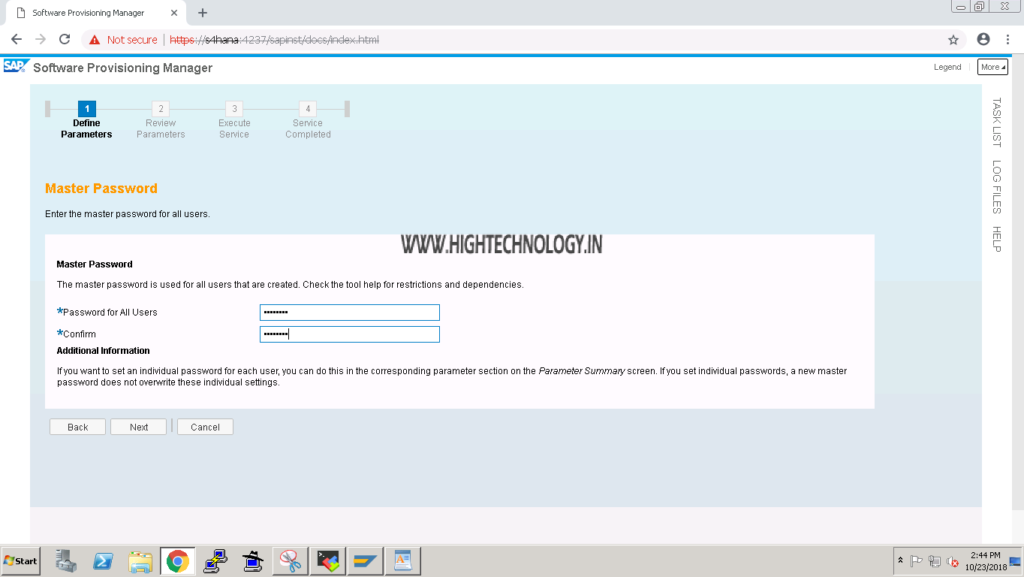This screenshot has width=1024, height=577.
Task: Select step 1 Define Parameters
Action: coord(86,120)
